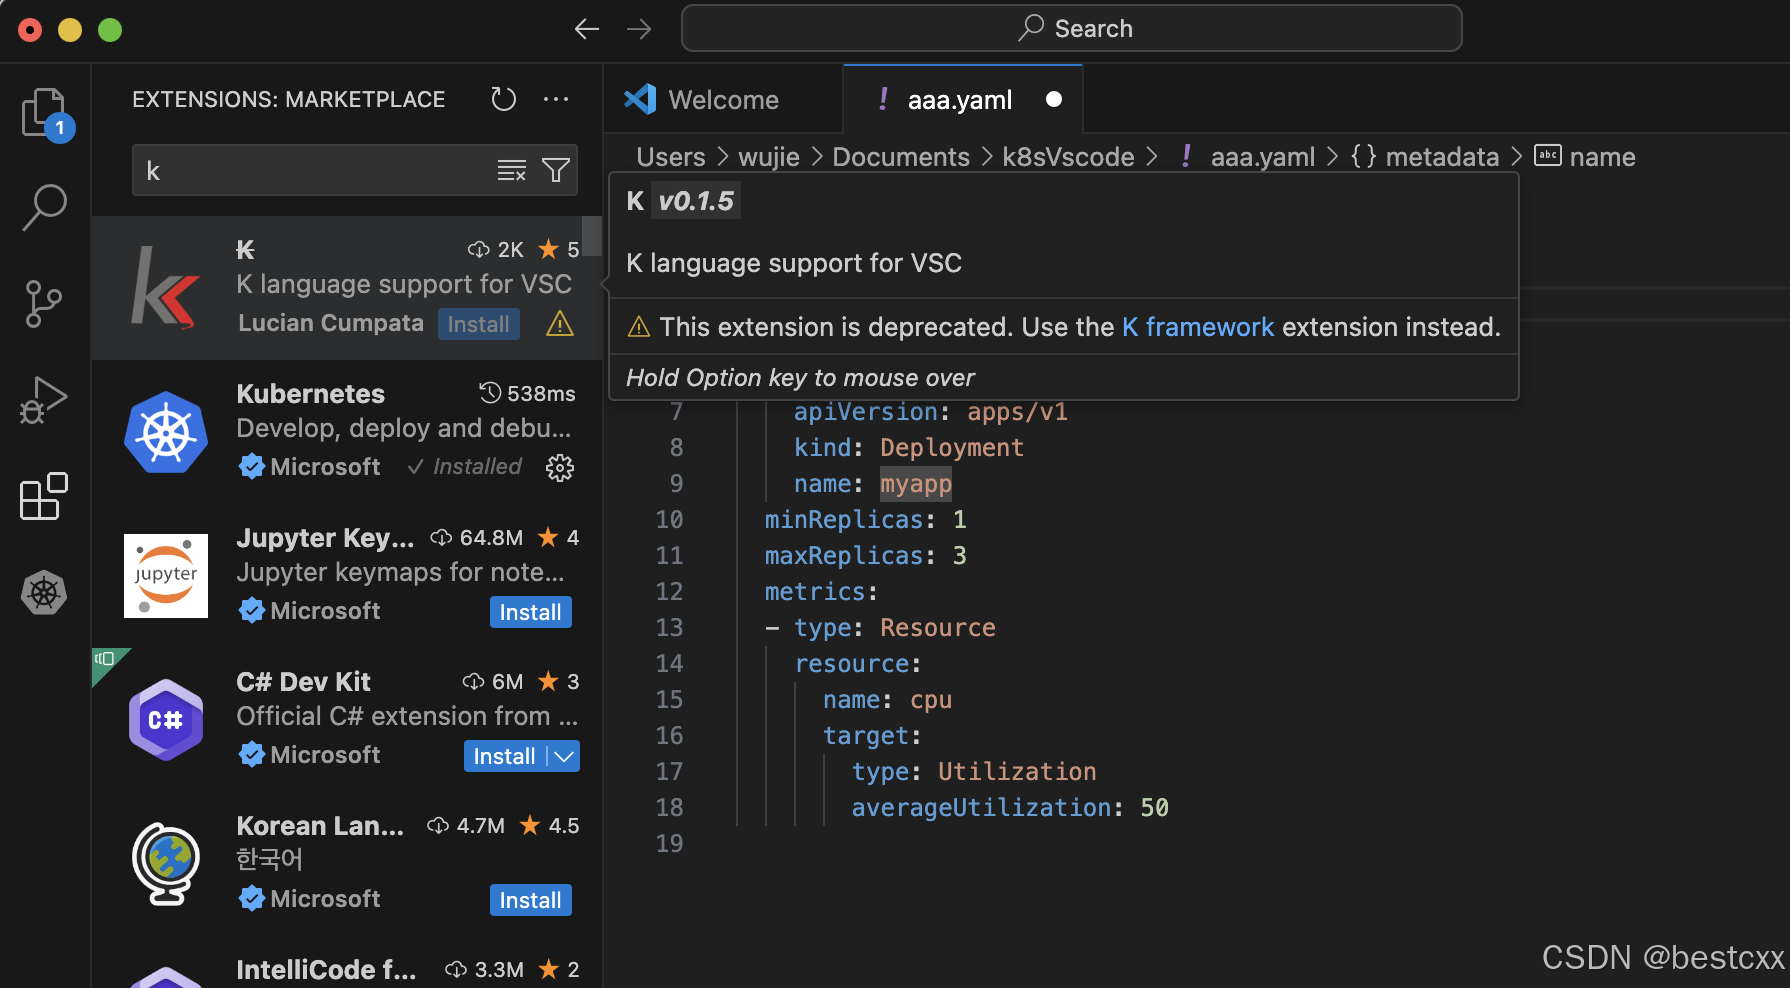Click 'type: Utilization' on line 17
This screenshot has width=1790, height=988.
pos(974,772)
